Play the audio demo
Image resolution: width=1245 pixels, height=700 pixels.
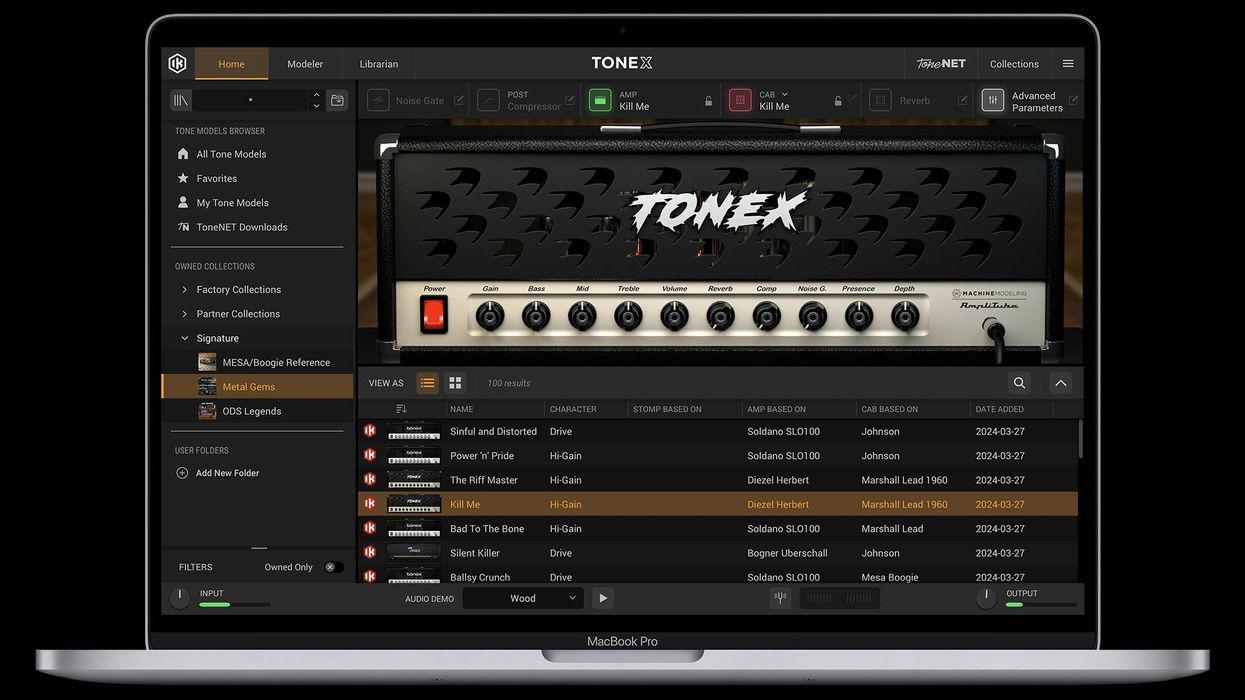click(602, 597)
